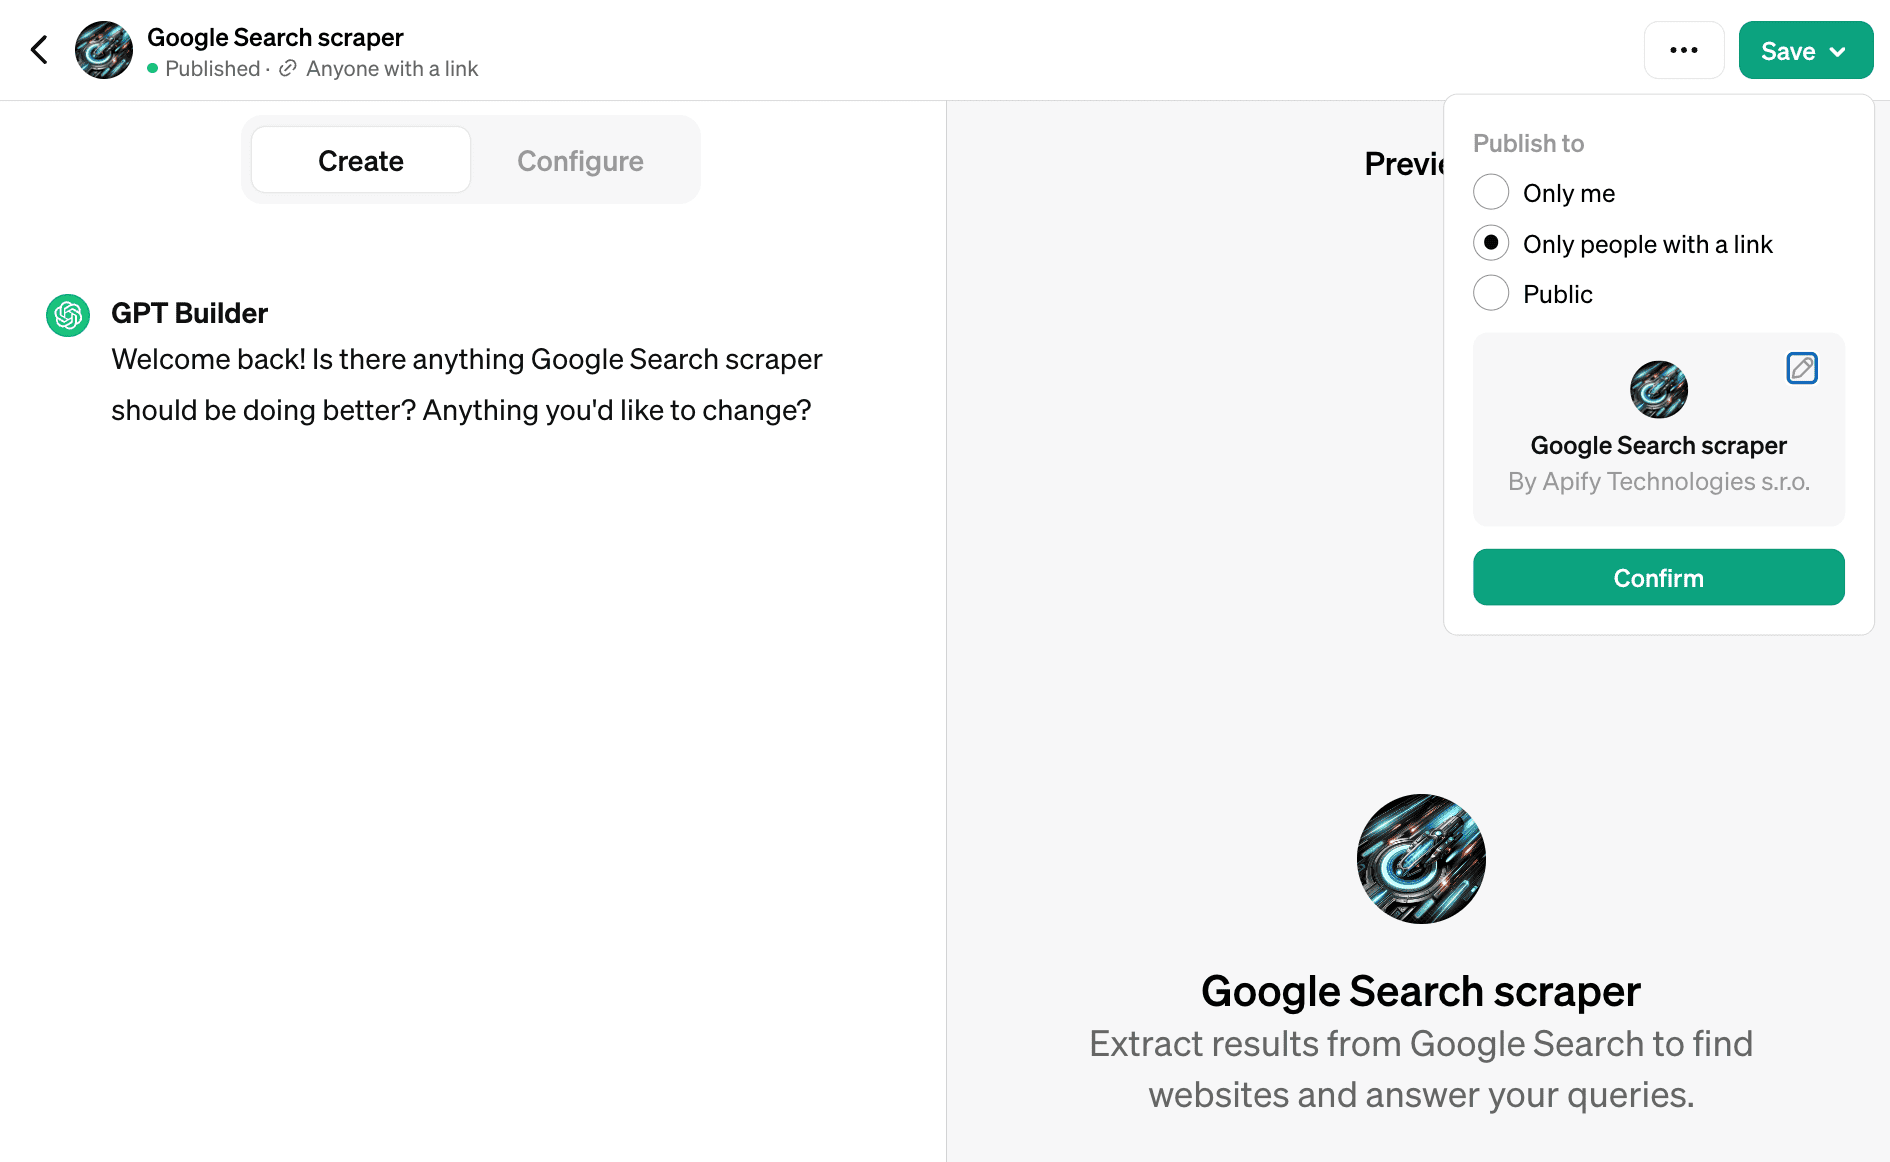The height and width of the screenshot is (1162, 1890).
Task: Click By Apify Technologies s.r.o. attribution text
Action: coord(1658,481)
